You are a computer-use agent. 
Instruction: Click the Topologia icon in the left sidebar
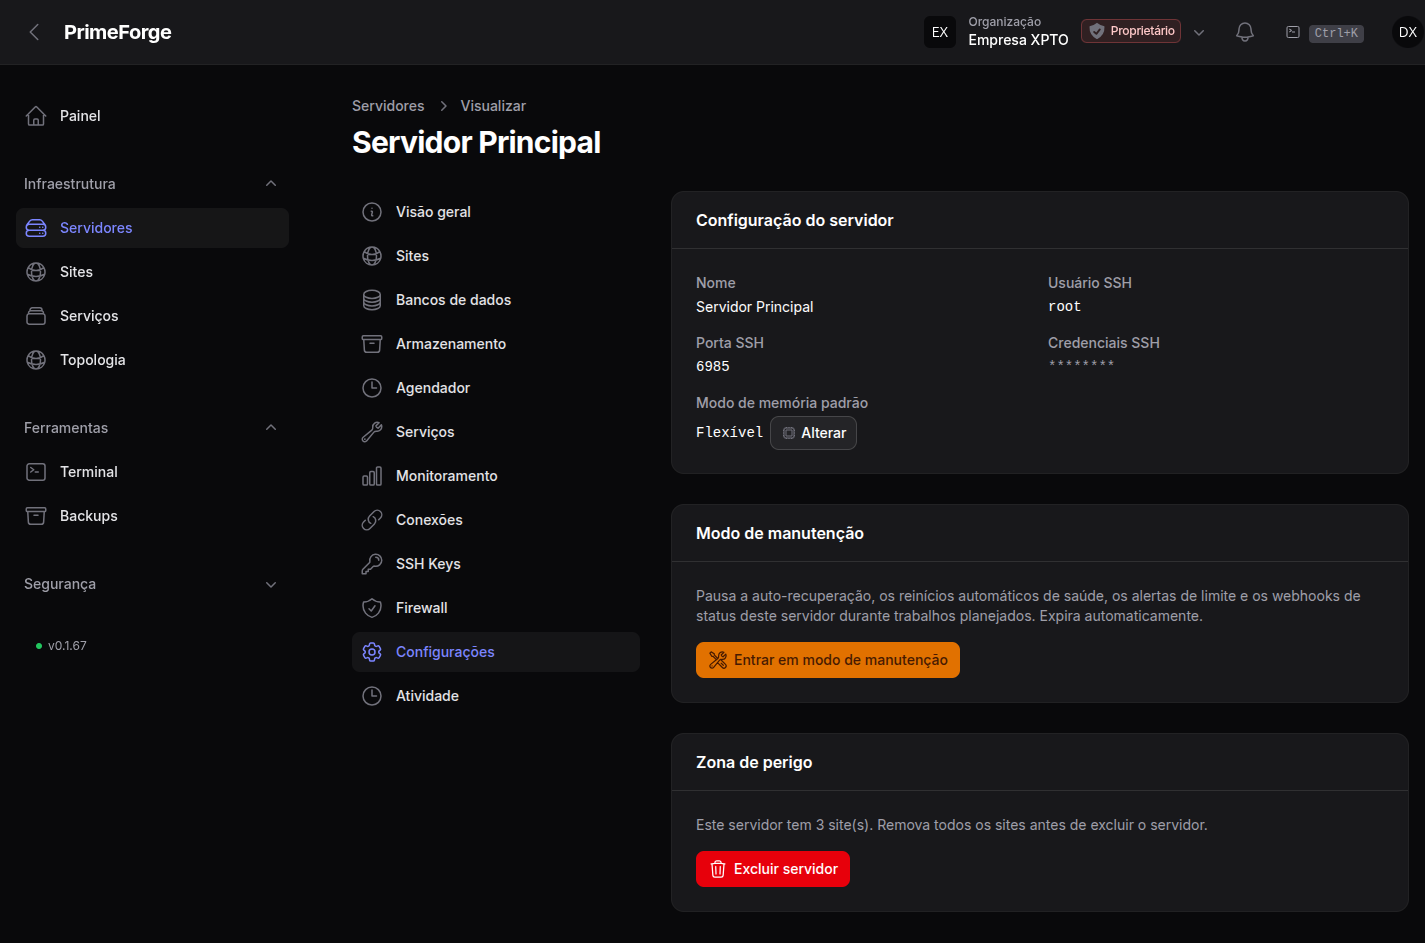tap(36, 360)
